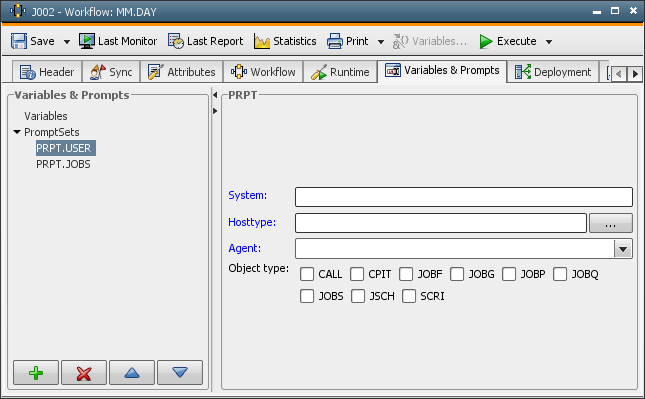Enable the SCRI checkbox
The width and height of the screenshot is (645, 399).
tap(409, 296)
